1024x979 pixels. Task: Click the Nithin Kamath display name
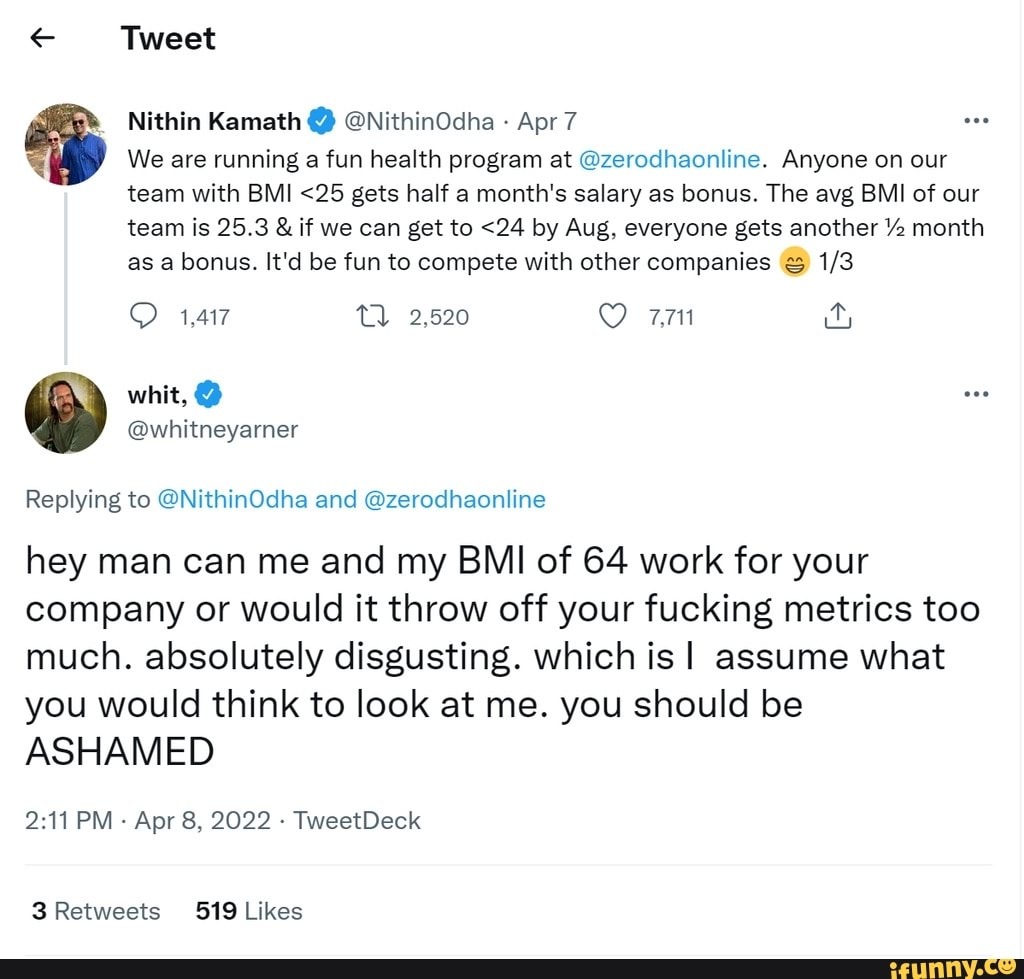214,122
